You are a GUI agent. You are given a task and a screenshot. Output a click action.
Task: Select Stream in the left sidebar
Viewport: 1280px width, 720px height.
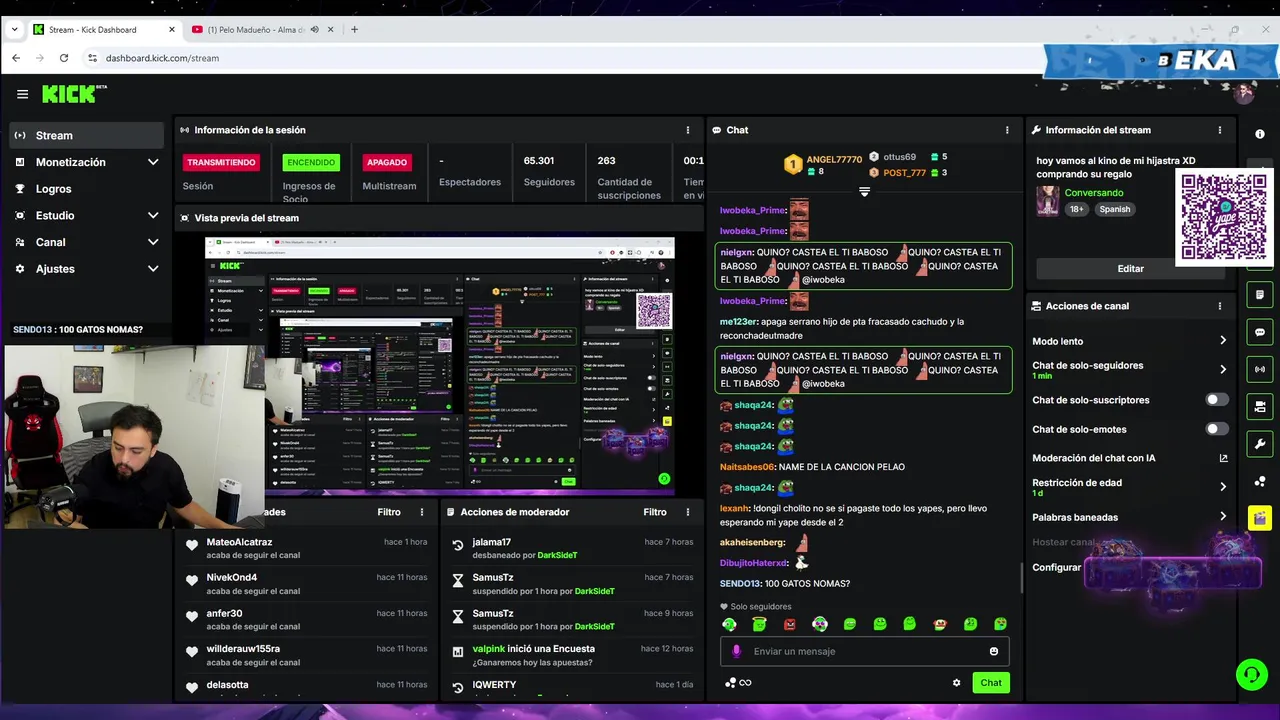pyautogui.click(x=86, y=135)
